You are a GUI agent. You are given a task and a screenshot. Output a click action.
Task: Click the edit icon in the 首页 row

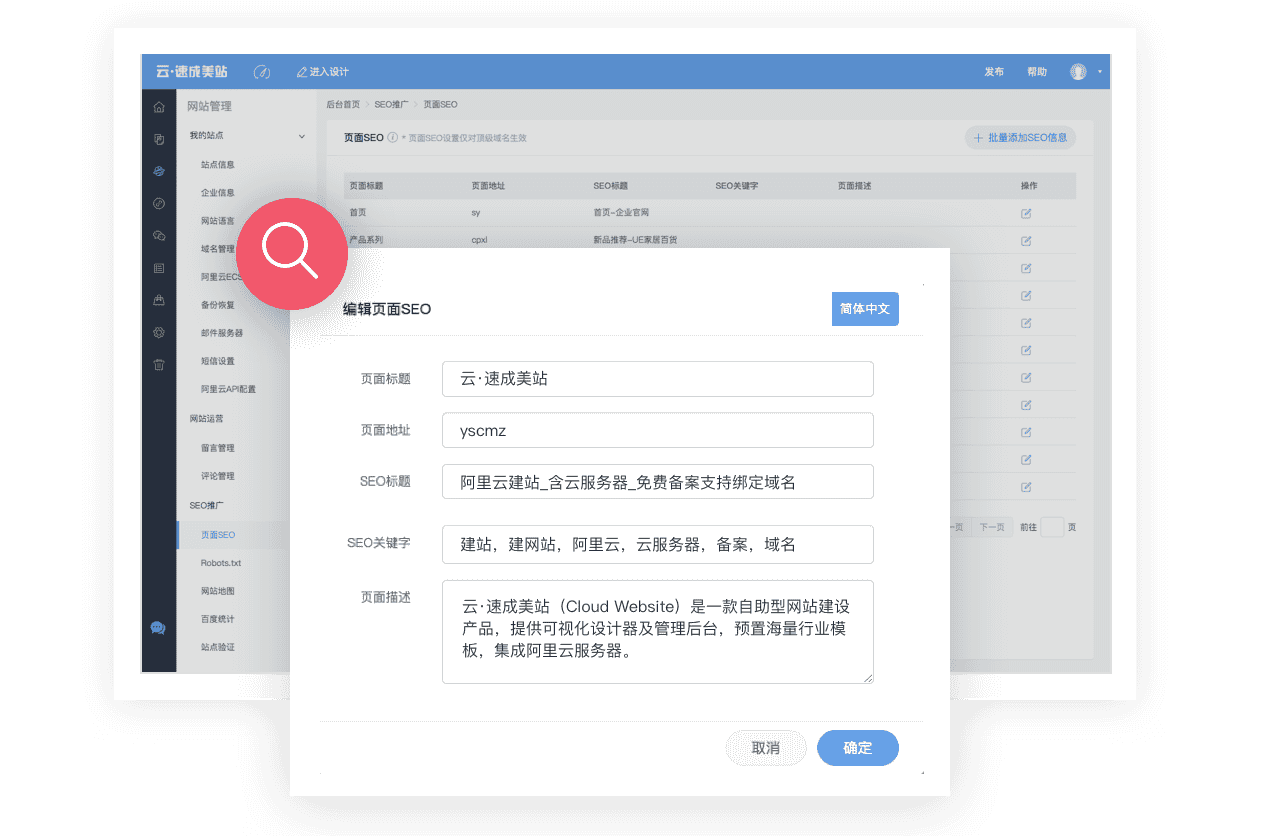1026,213
